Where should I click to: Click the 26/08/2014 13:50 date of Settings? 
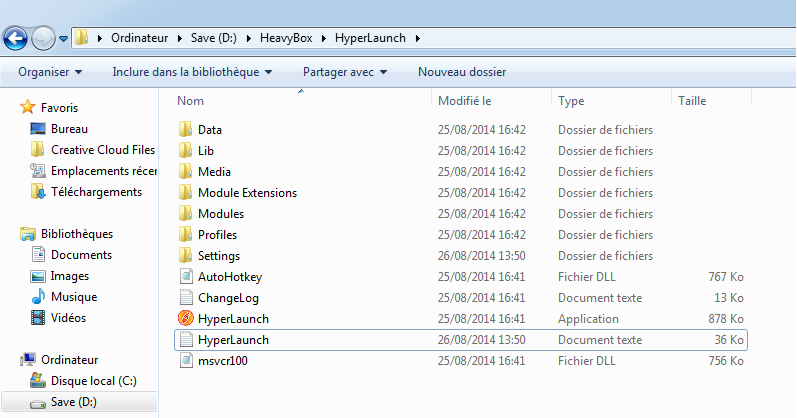pyautogui.click(x=481, y=256)
